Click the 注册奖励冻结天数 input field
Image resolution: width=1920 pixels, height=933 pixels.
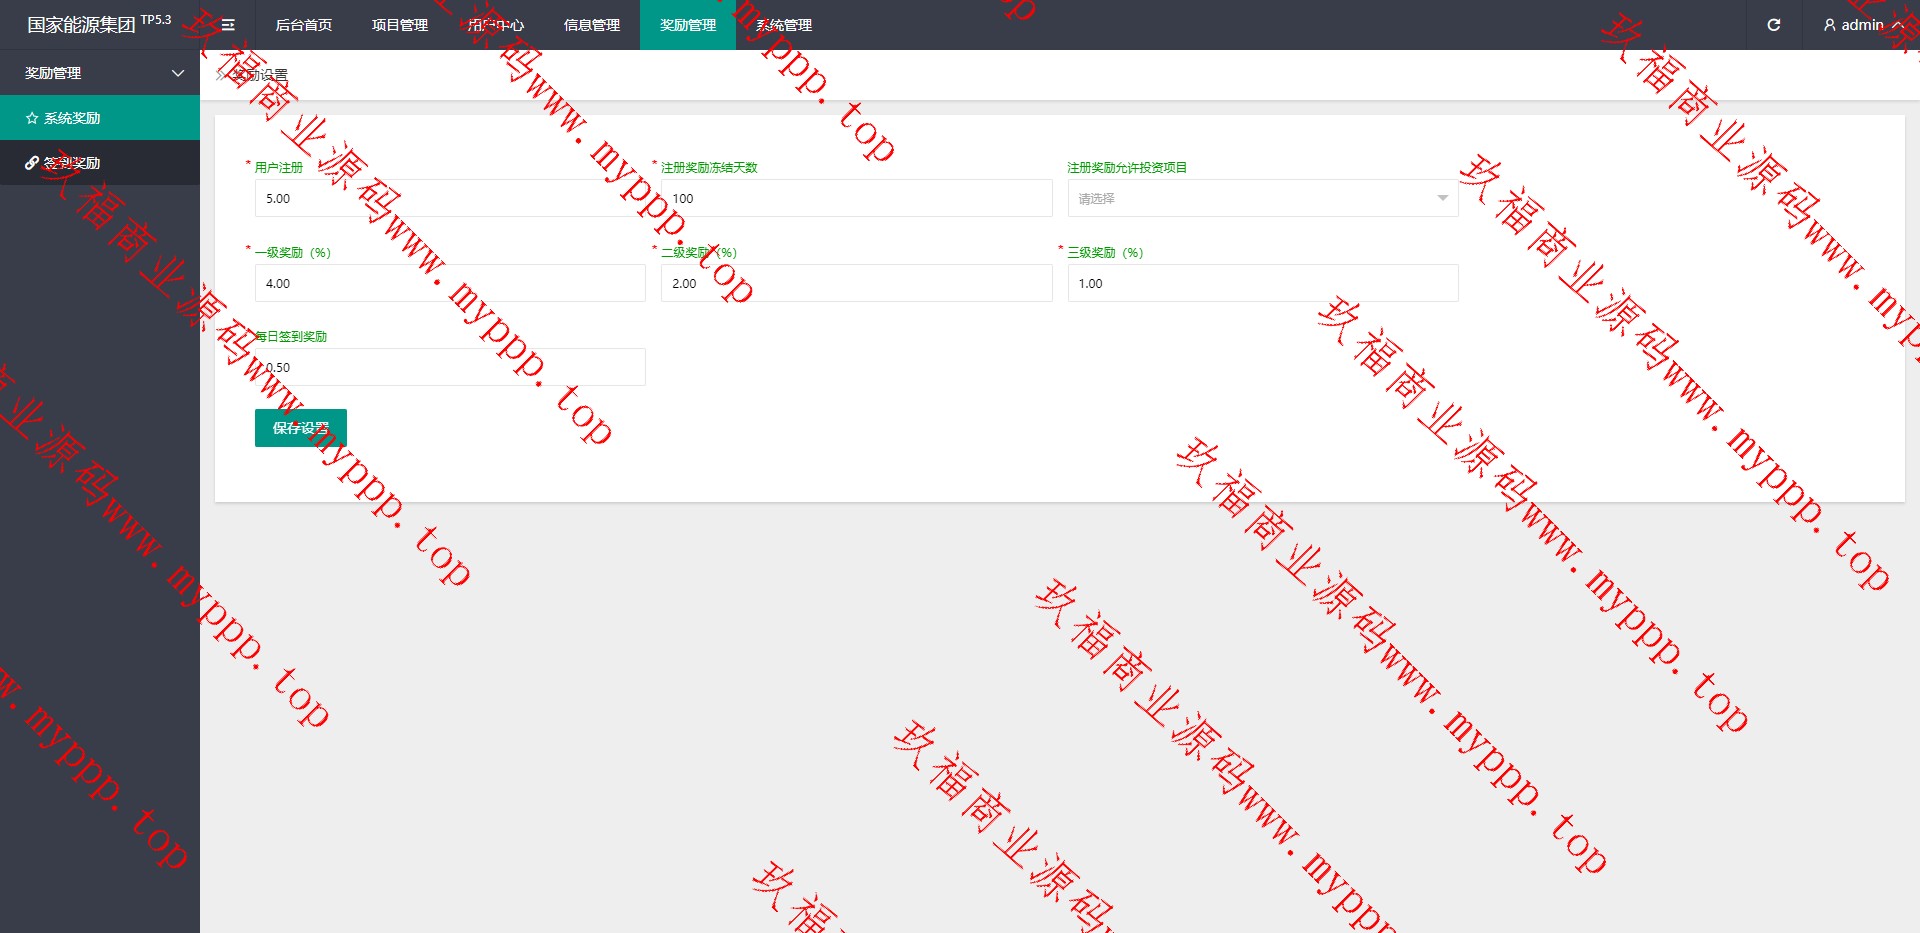click(x=857, y=198)
